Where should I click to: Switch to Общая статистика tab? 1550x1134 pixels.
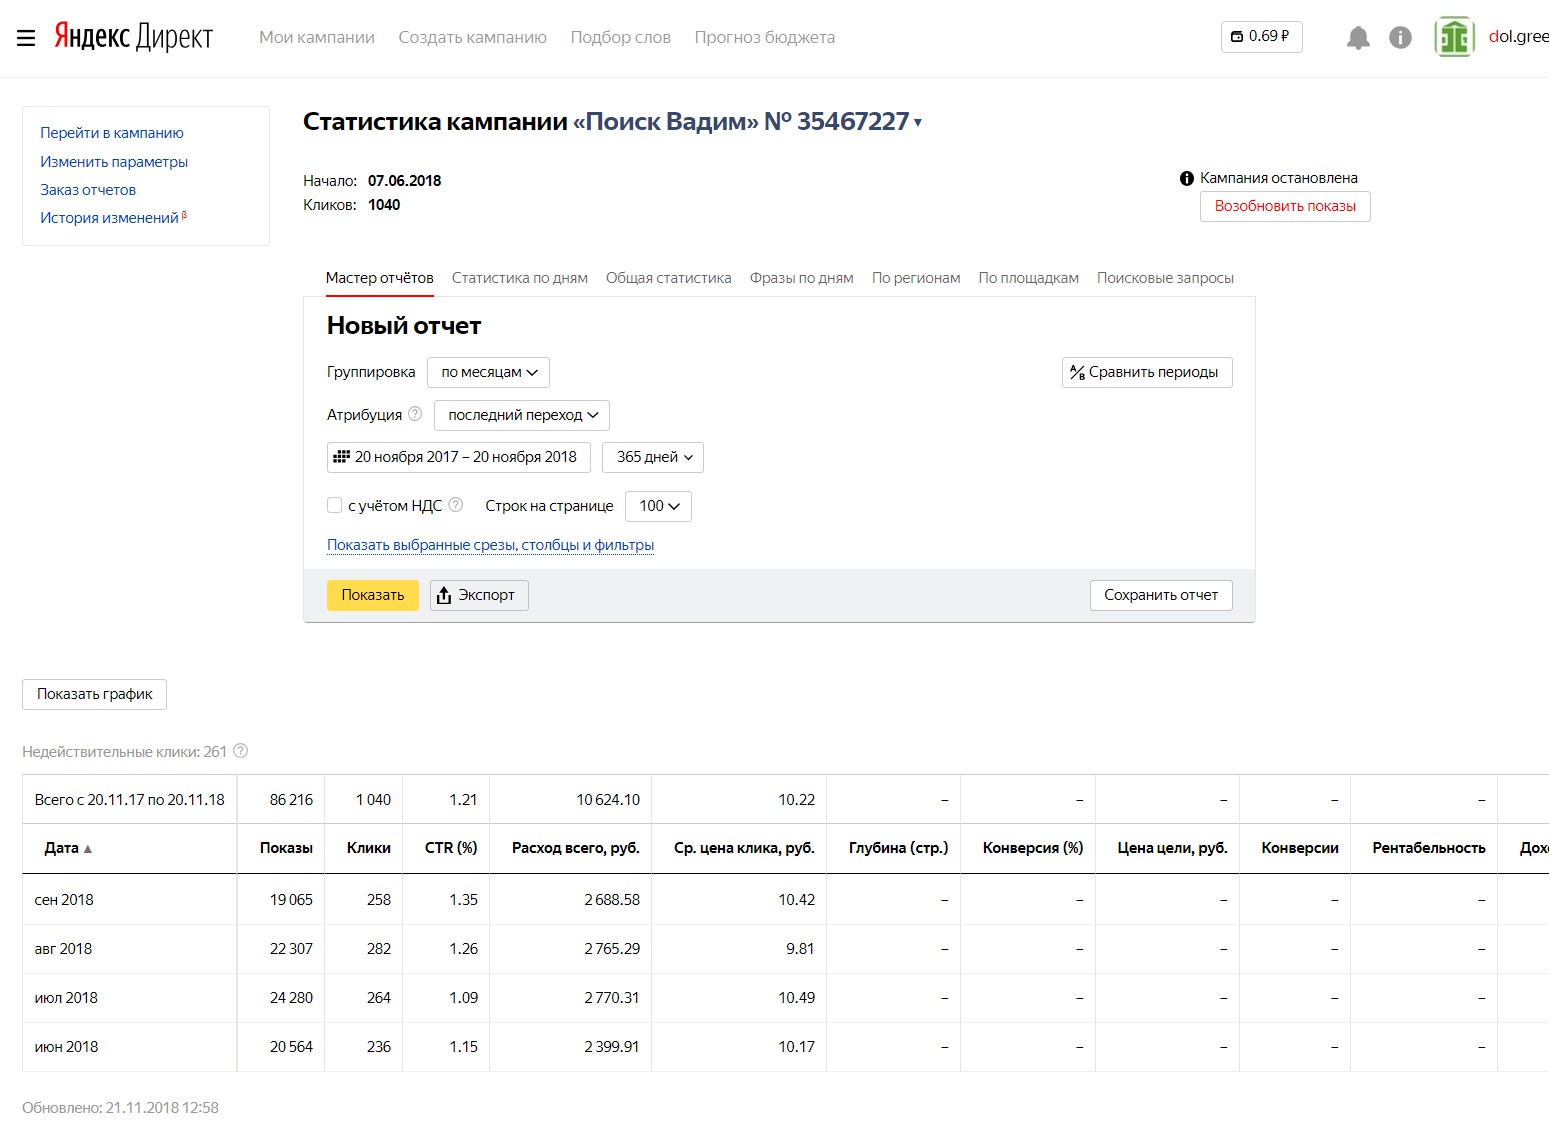669,278
